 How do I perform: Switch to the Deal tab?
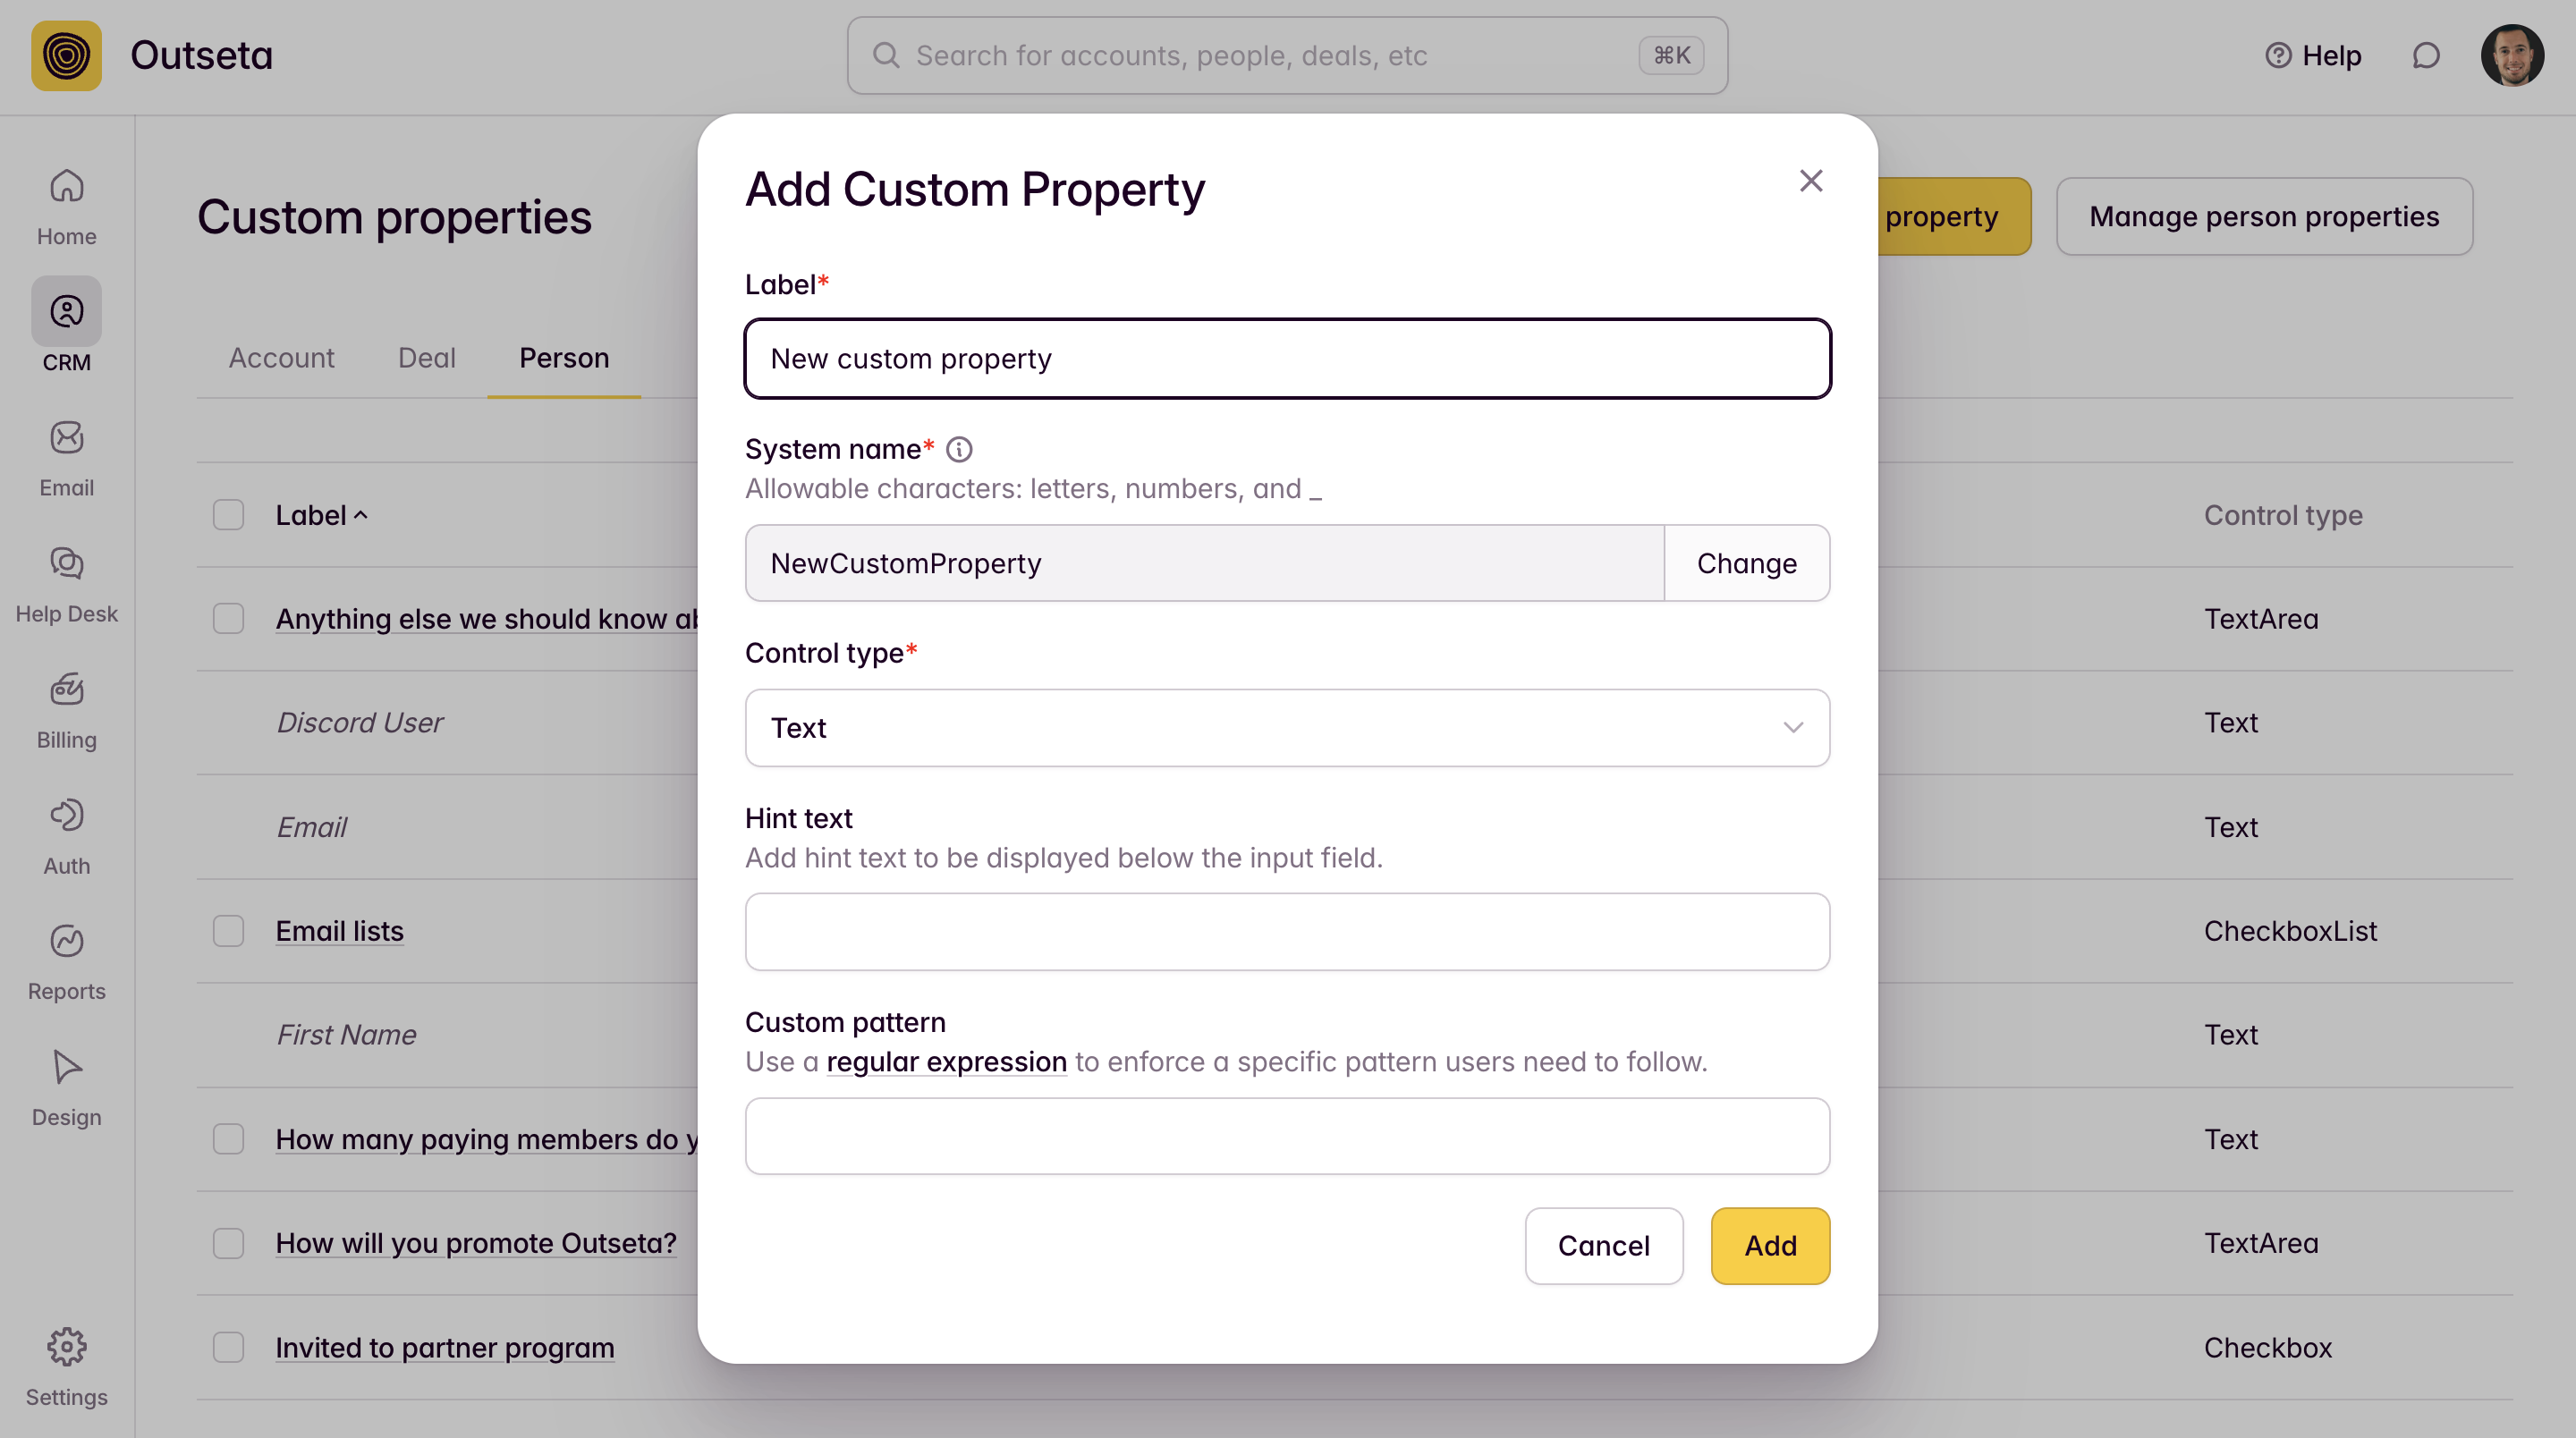[426, 358]
